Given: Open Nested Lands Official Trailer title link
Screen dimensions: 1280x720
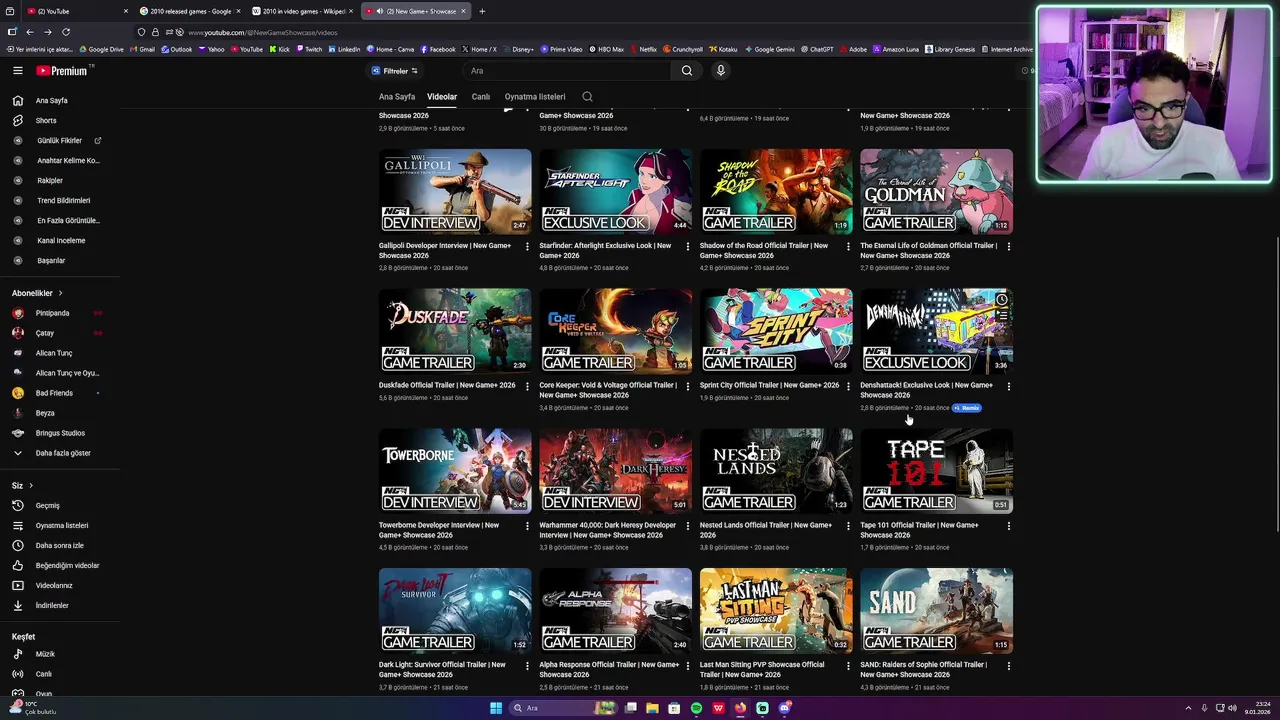Looking at the screenshot, I should (766, 530).
